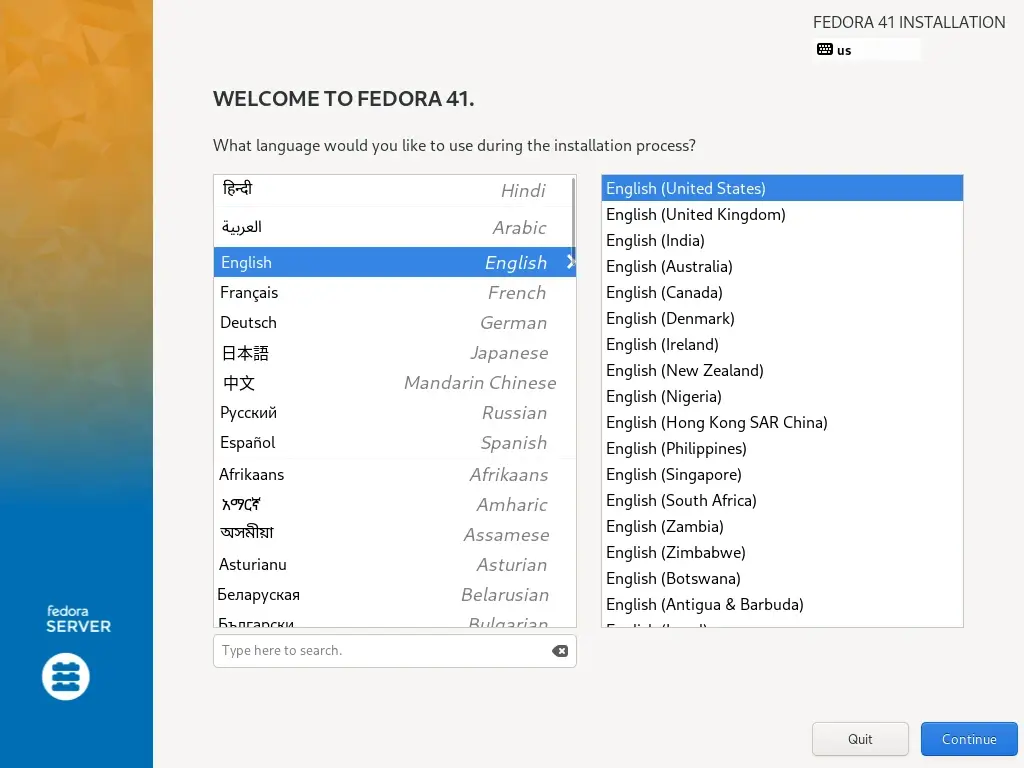The height and width of the screenshot is (768, 1024).
Task: Clear the search field with backspace icon
Action: tap(560, 651)
